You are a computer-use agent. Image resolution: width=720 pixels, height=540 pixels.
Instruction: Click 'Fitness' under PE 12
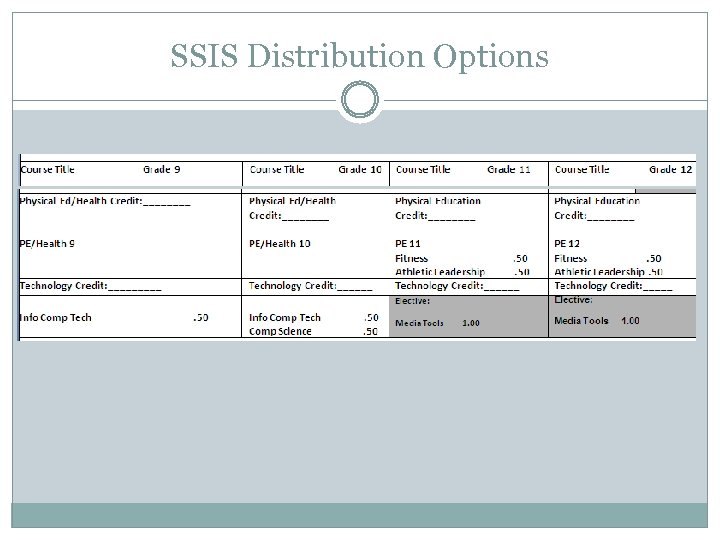coord(571,259)
